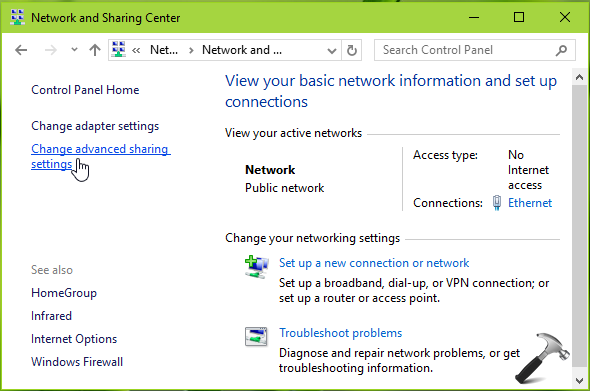The image size is (590, 391).
Task: Expand the breadcrumb arrow after 'Net...'
Action: tap(191, 50)
